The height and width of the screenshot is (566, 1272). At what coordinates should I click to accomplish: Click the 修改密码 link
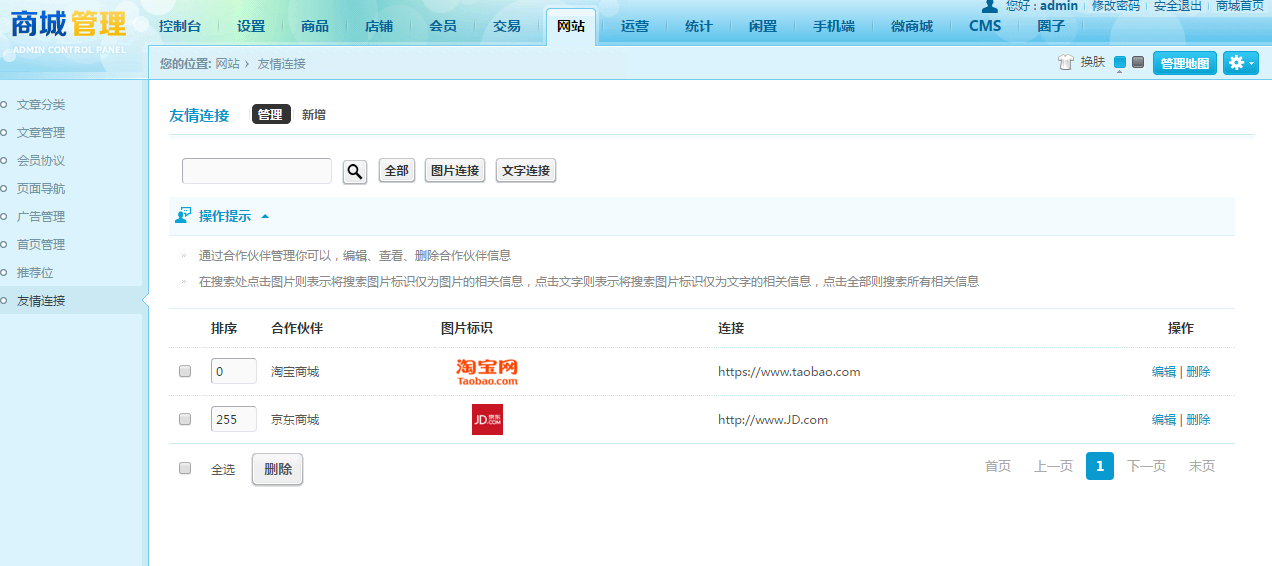pyautogui.click(x=1116, y=6)
